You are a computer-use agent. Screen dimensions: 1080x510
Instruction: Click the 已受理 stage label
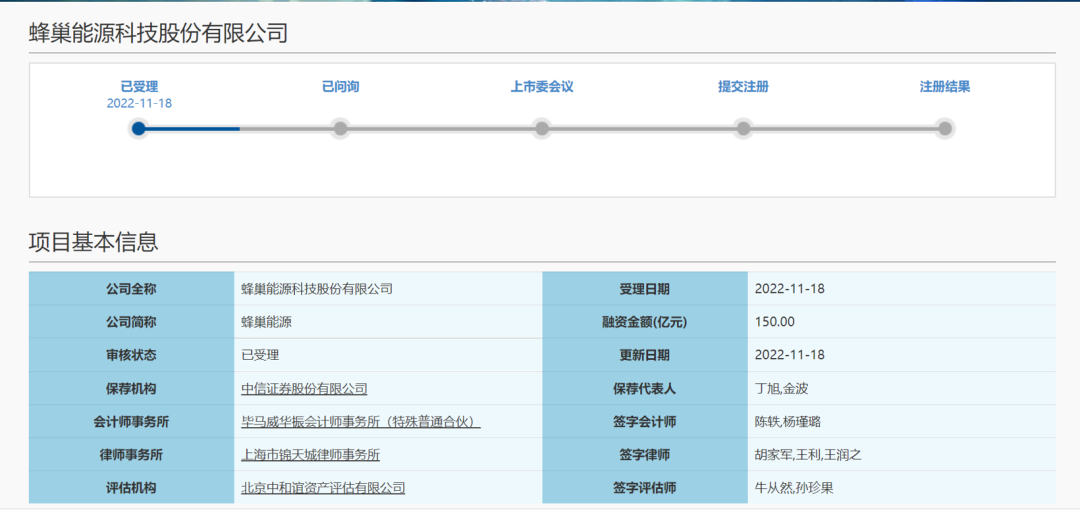[139, 87]
